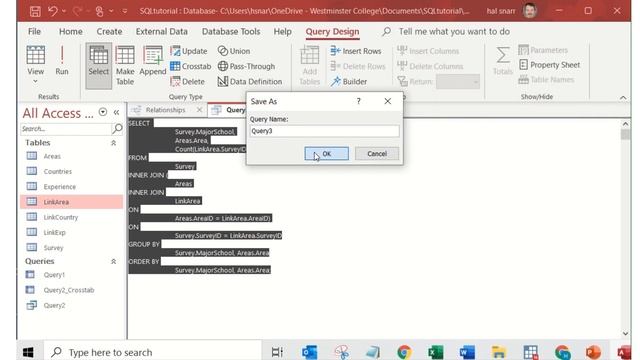
Task: Open Outlook from the taskbar
Action: pyautogui.click(x=309, y=352)
